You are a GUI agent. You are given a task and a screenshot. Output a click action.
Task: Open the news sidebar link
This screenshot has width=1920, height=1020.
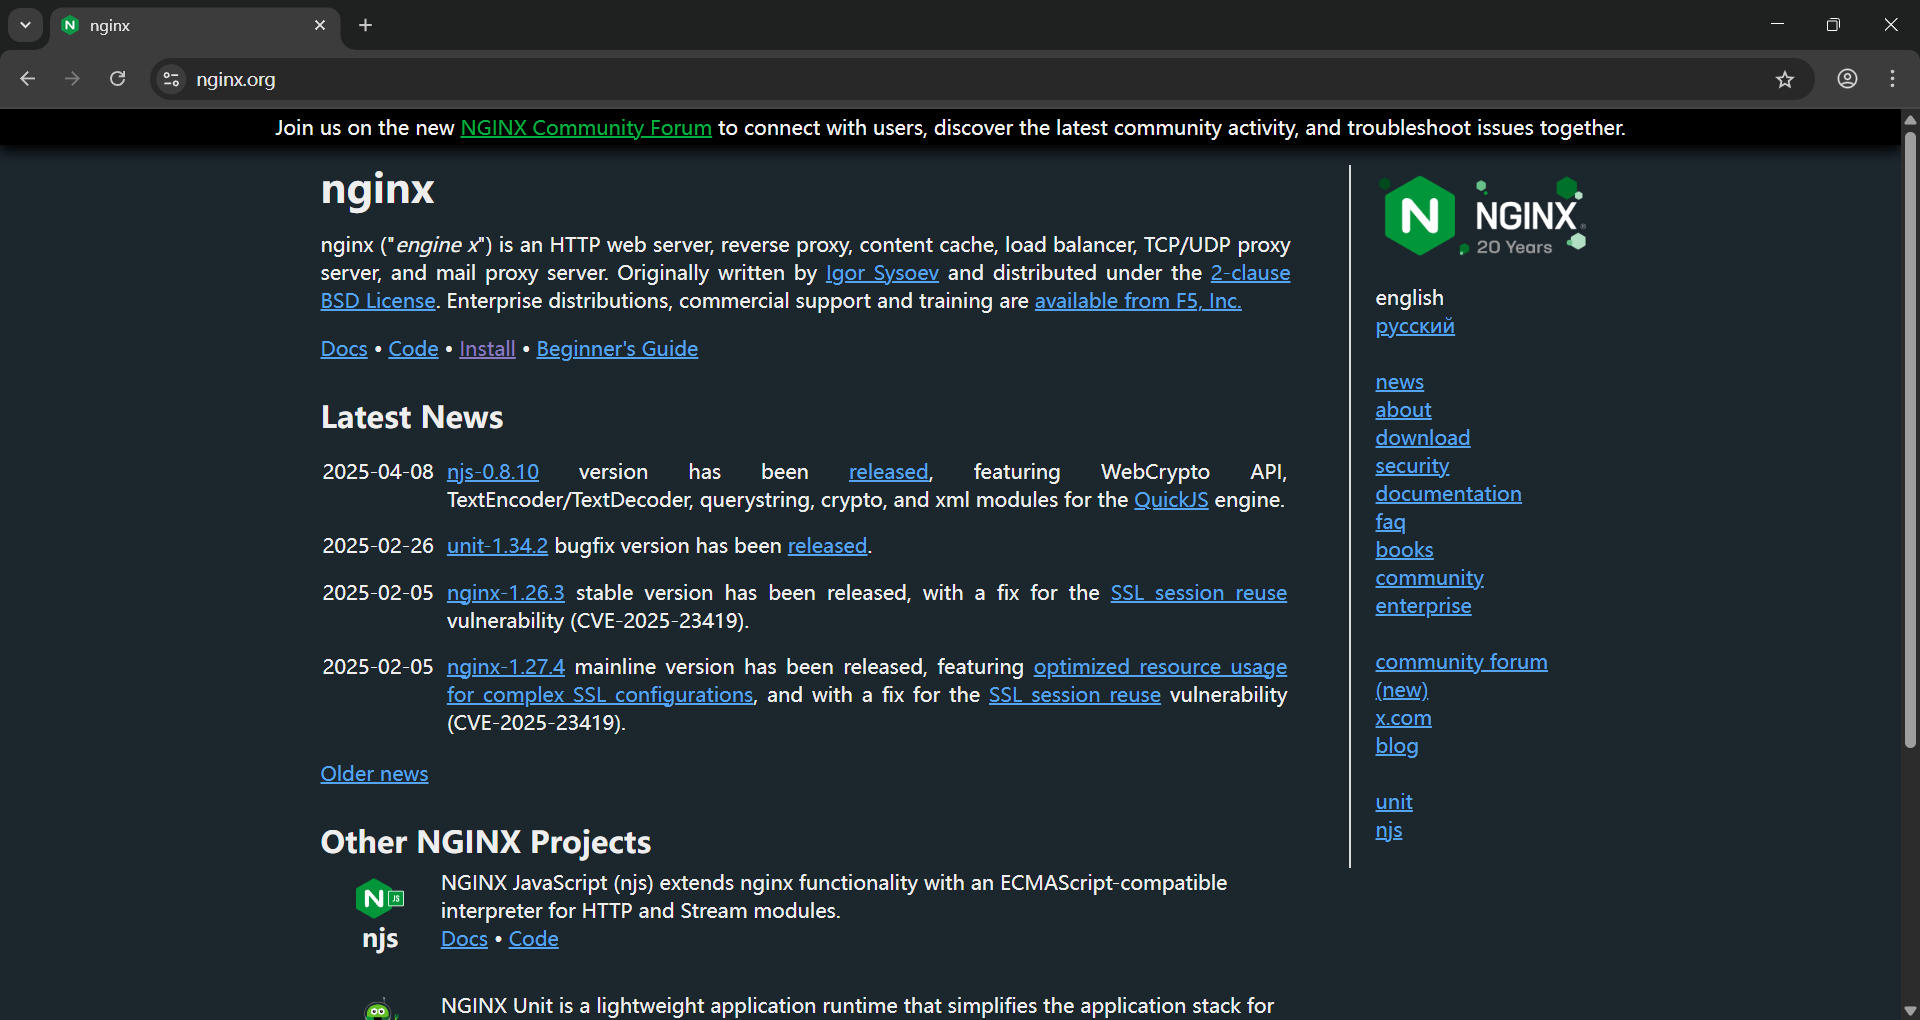pyautogui.click(x=1399, y=382)
